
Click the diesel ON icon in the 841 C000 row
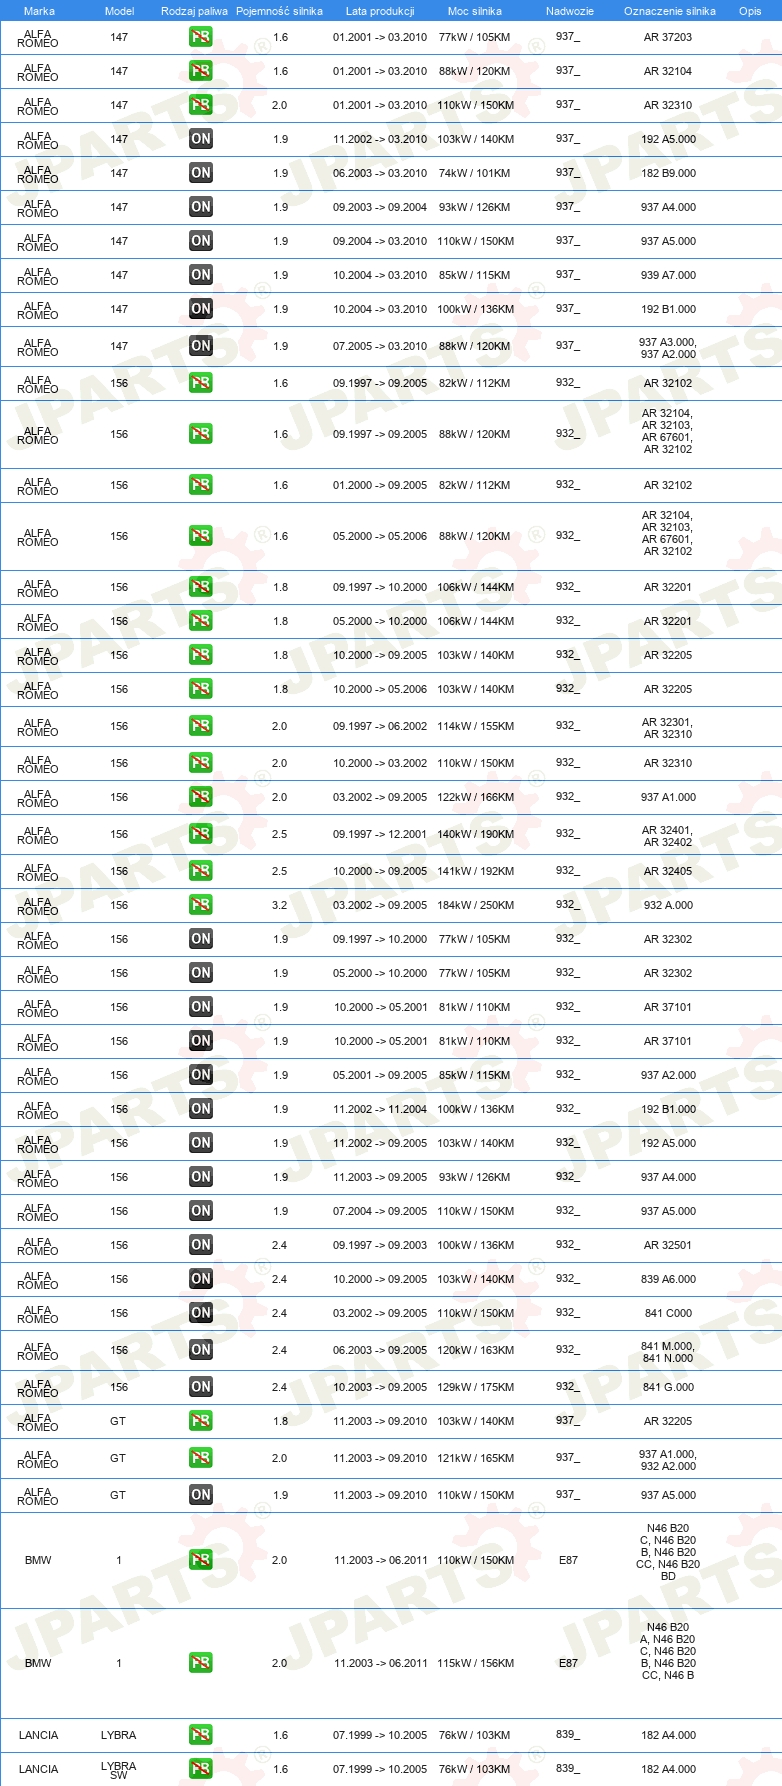[x=200, y=1313]
